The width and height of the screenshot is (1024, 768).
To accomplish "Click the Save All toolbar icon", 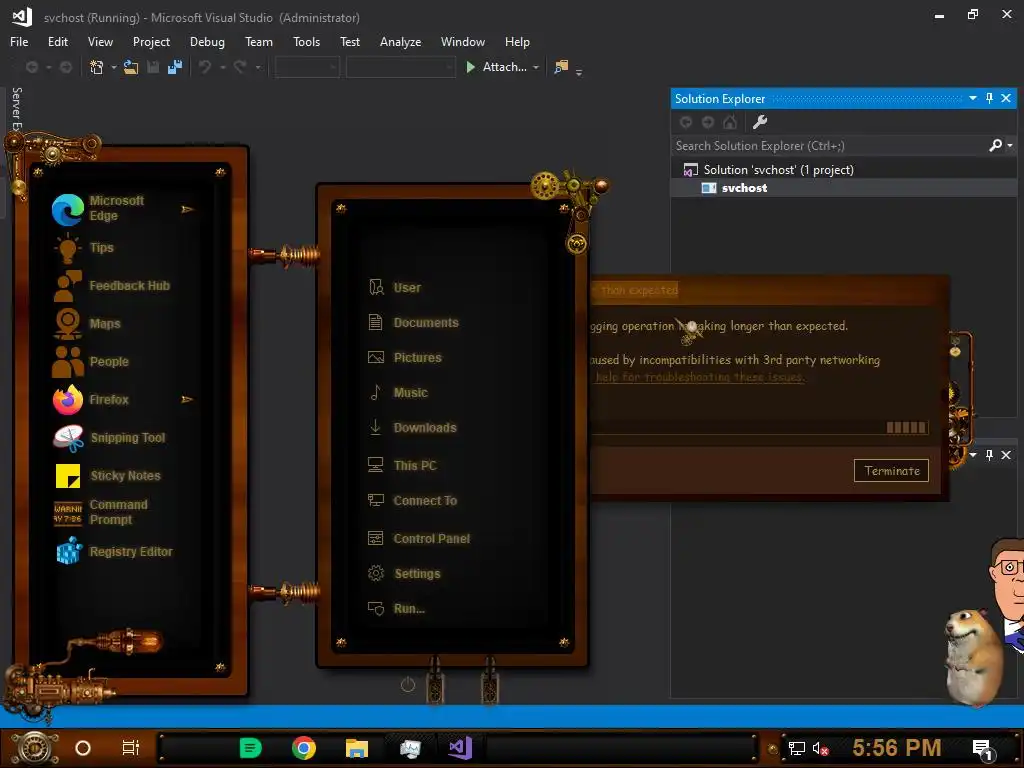I will coord(174,67).
